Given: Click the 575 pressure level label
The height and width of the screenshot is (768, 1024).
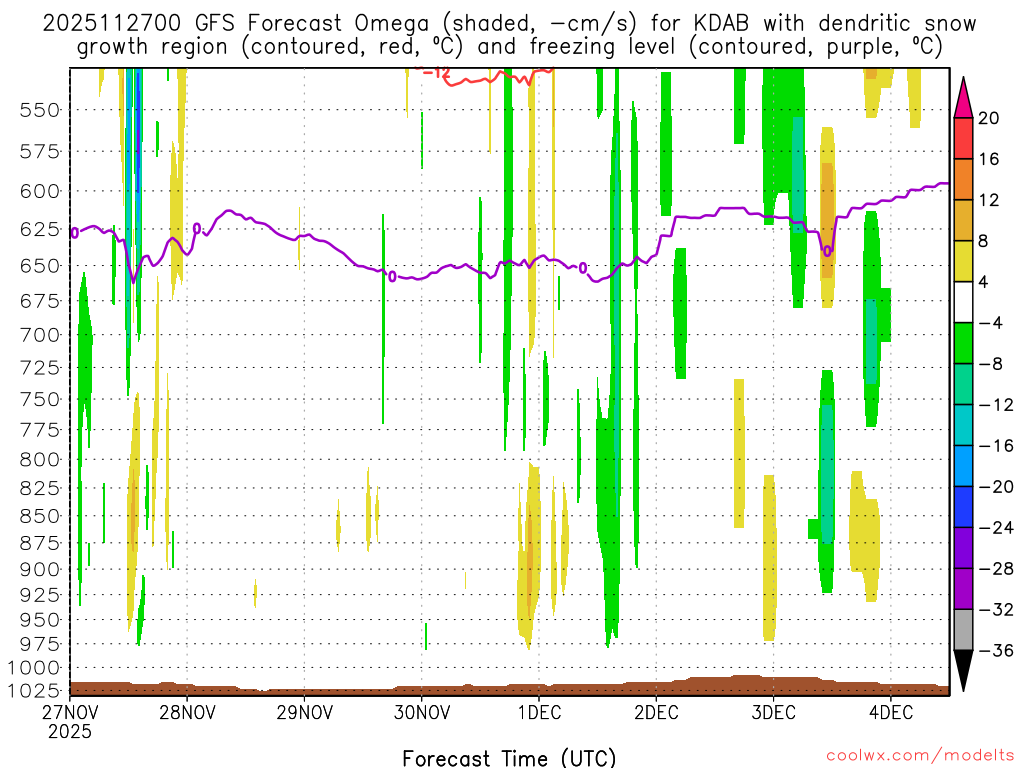Looking at the screenshot, I should [39, 152].
